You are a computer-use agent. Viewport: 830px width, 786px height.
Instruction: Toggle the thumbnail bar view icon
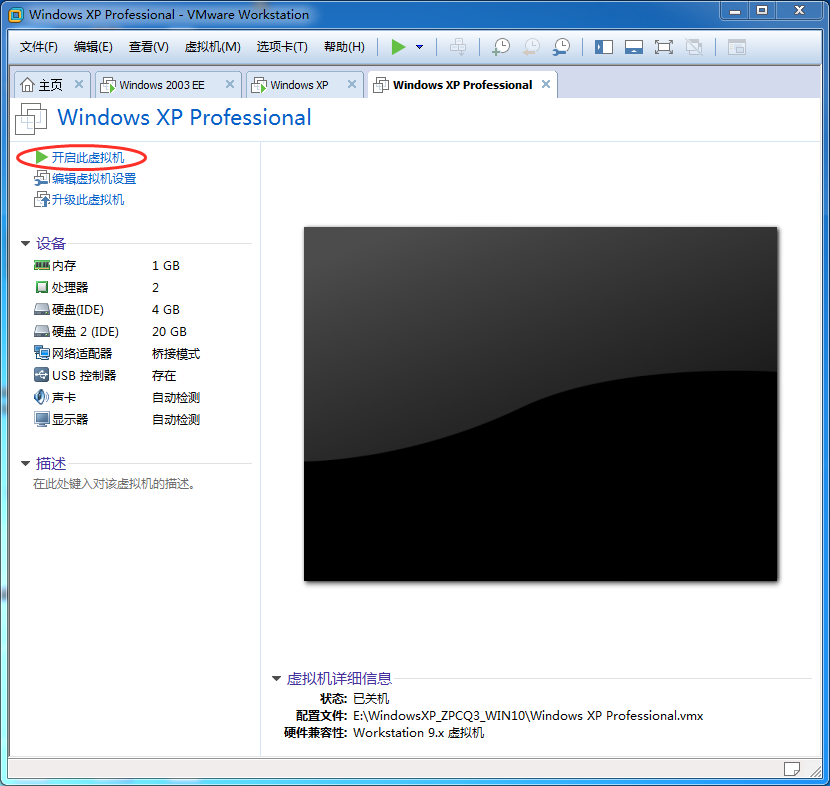tap(633, 47)
